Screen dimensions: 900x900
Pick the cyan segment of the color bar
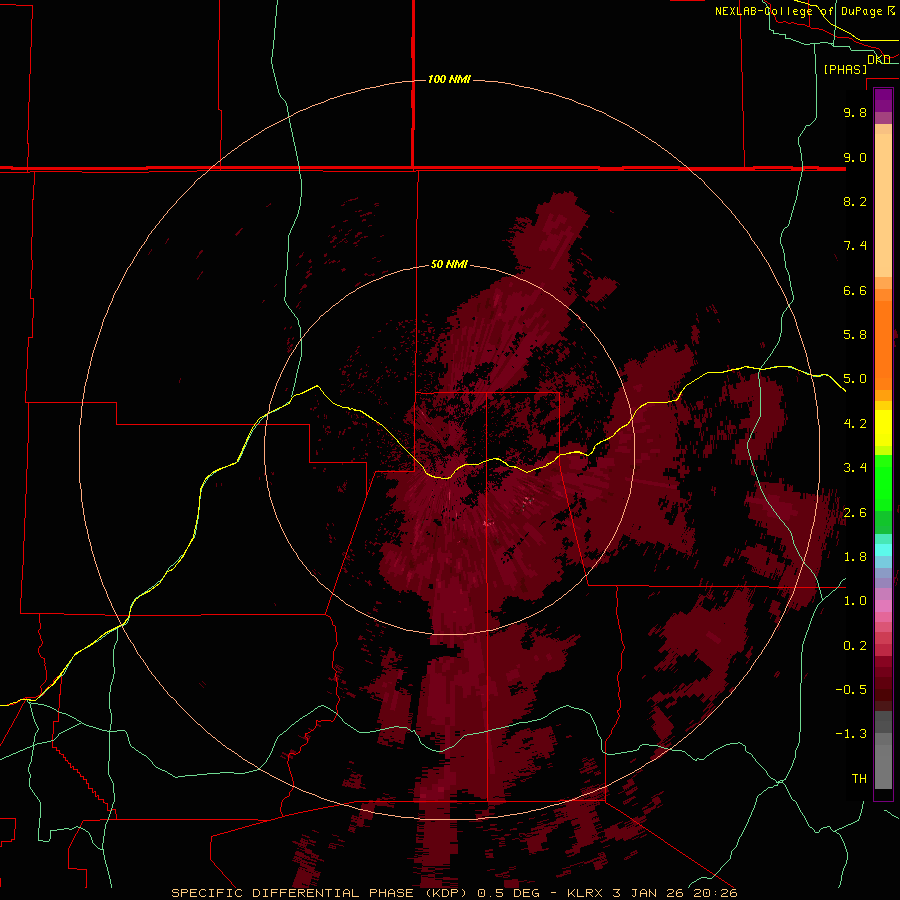[x=883, y=550]
